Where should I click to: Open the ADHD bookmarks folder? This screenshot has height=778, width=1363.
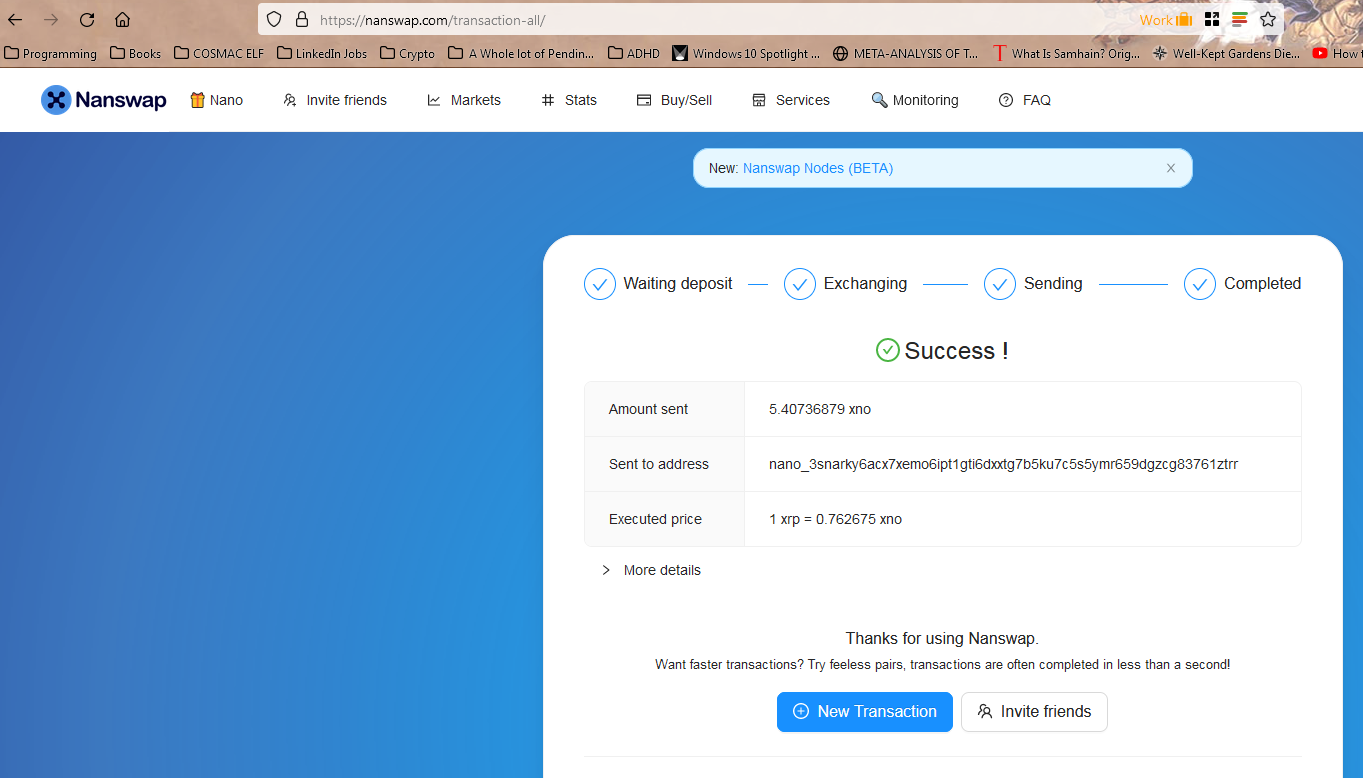tap(634, 54)
